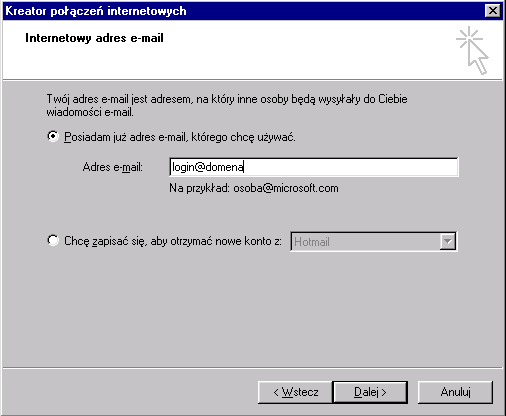Click the login@domena text in the field

pyautogui.click(x=207, y=167)
